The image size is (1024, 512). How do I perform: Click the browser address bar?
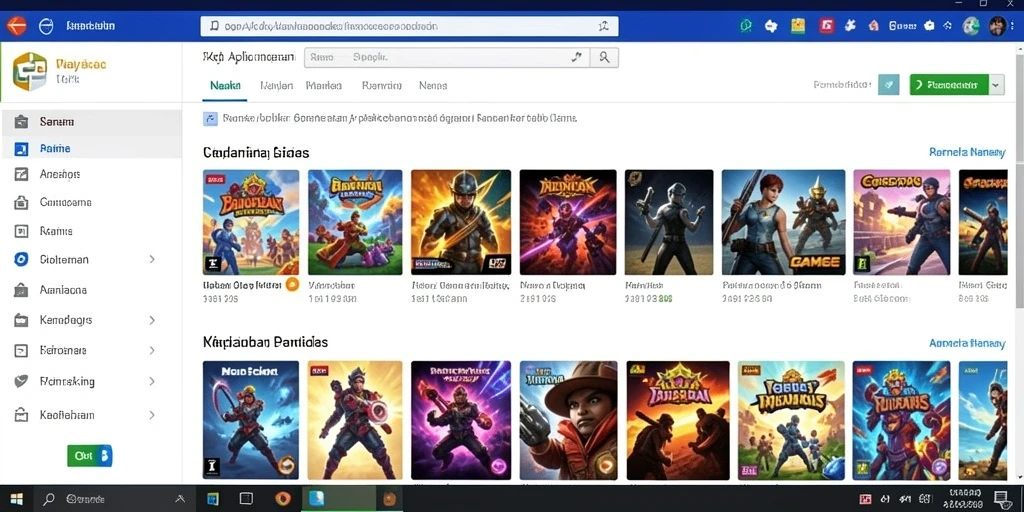pos(409,26)
